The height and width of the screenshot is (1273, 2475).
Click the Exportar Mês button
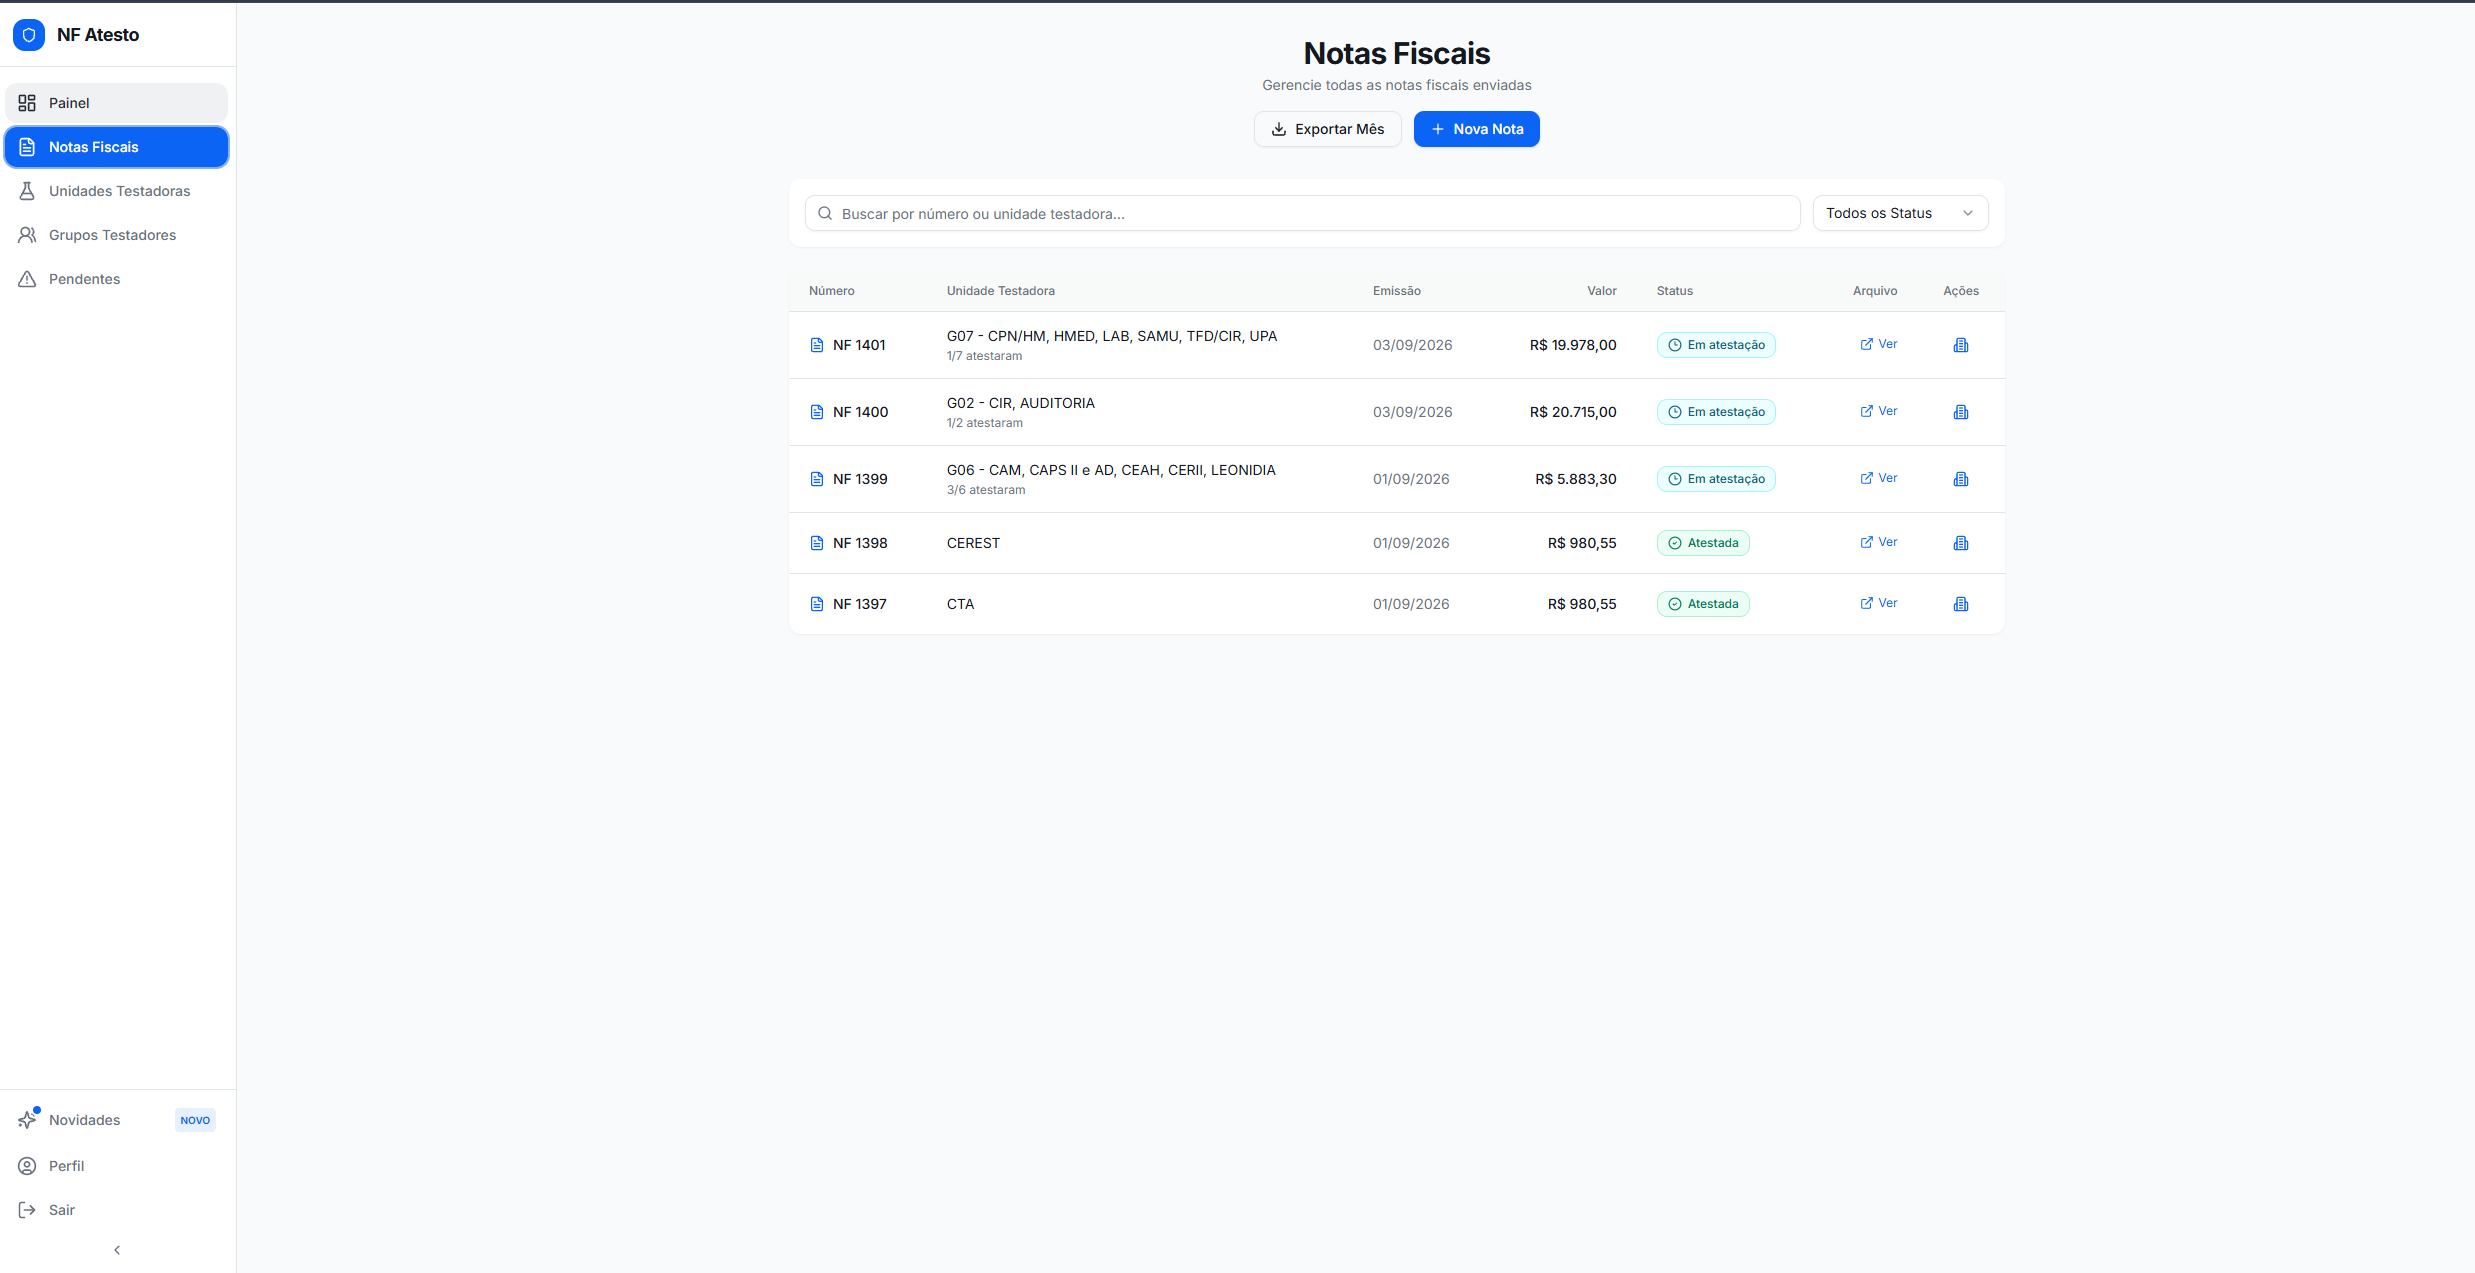click(x=1327, y=129)
